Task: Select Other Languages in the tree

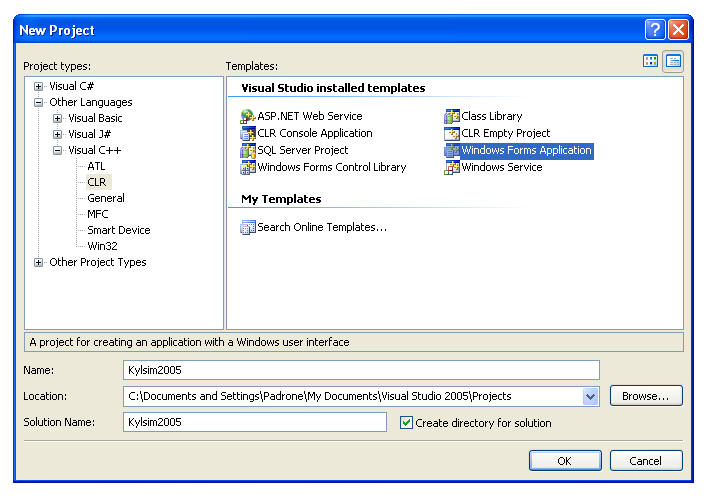Action: point(91,103)
